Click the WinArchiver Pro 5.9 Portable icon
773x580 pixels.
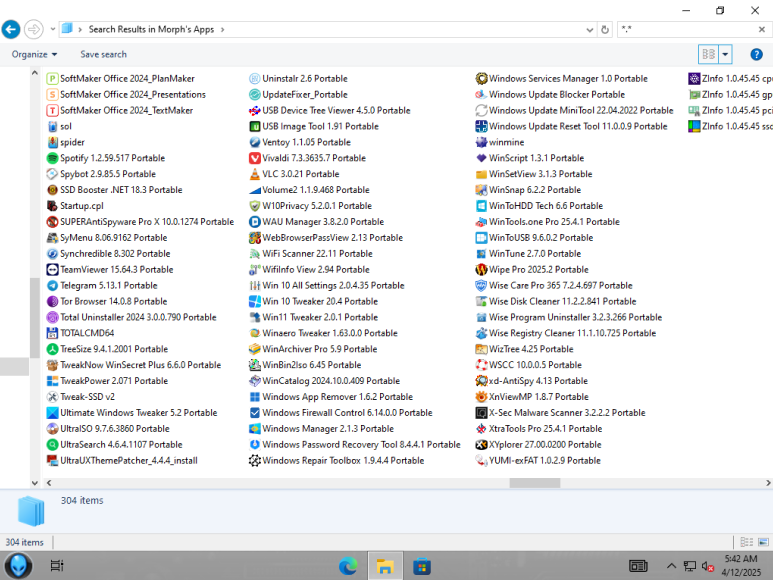[254, 349]
